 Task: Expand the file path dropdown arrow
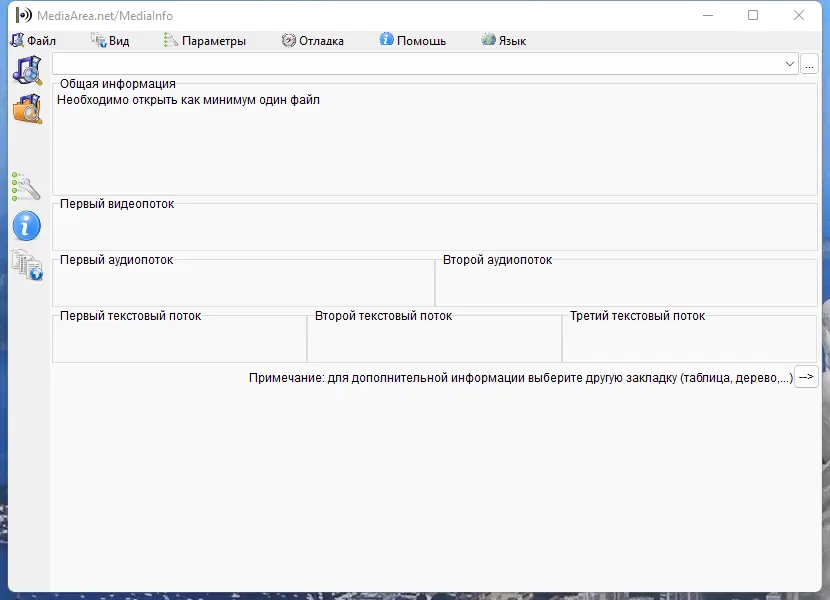pos(789,64)
